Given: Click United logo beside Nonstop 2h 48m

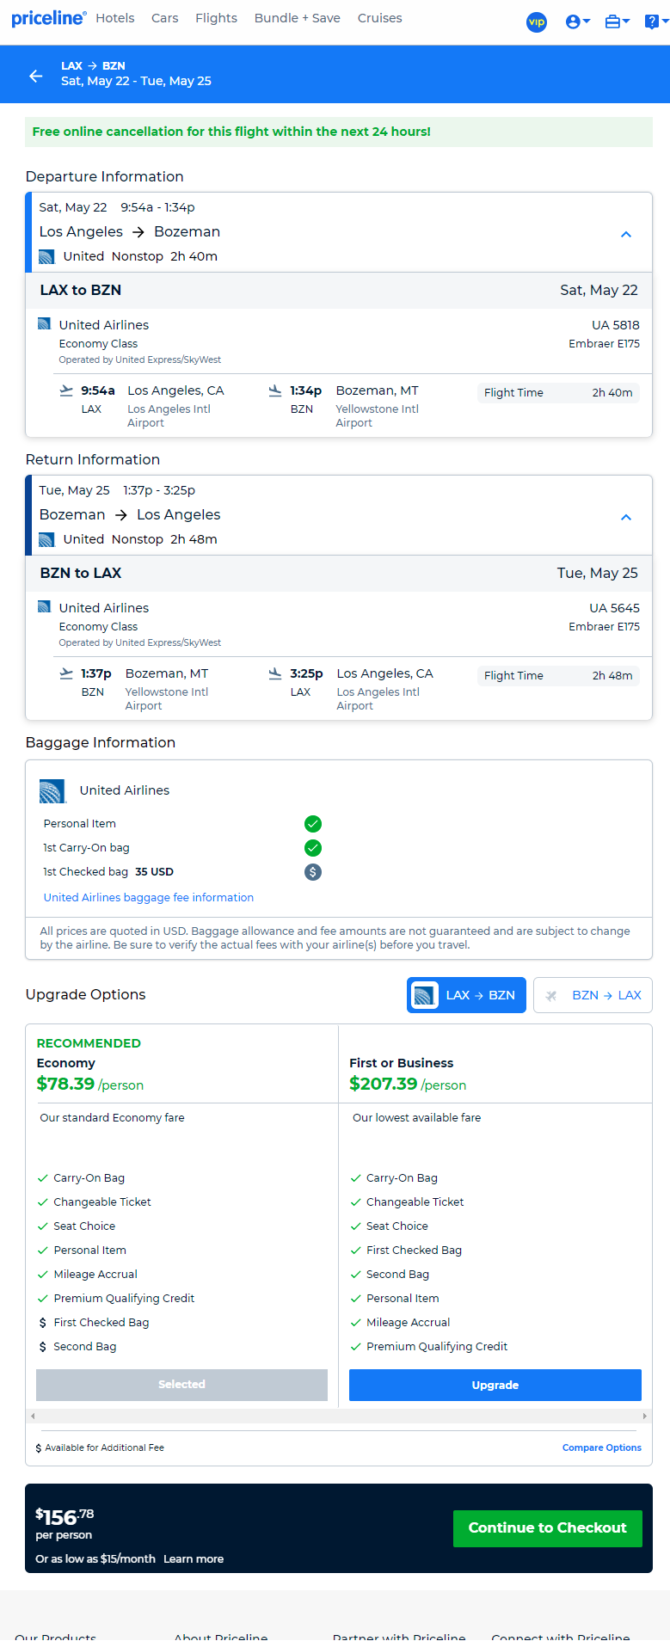Looking at the screenshot, I should pos(47,540).
